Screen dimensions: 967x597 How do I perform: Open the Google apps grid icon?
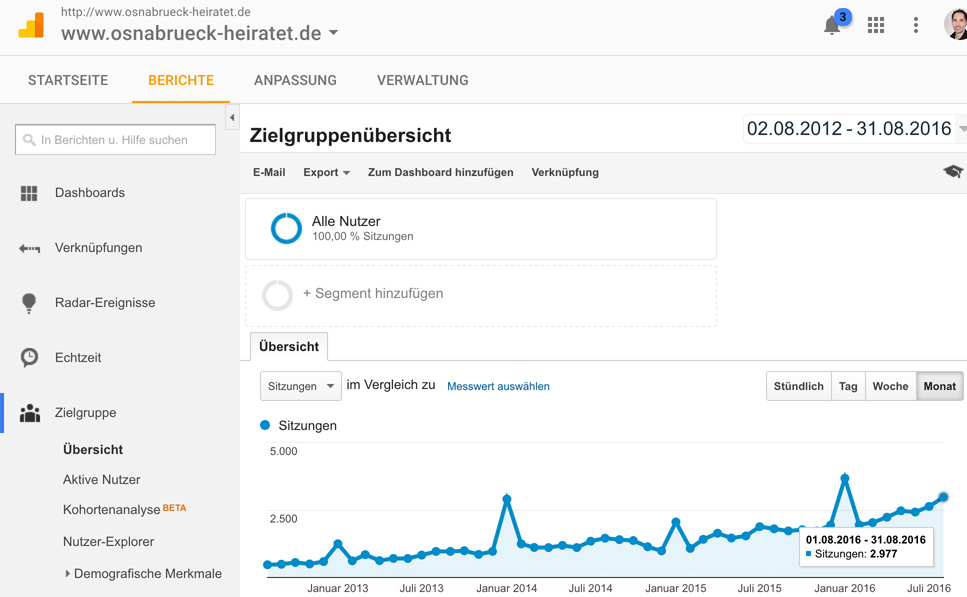point(876,25)
